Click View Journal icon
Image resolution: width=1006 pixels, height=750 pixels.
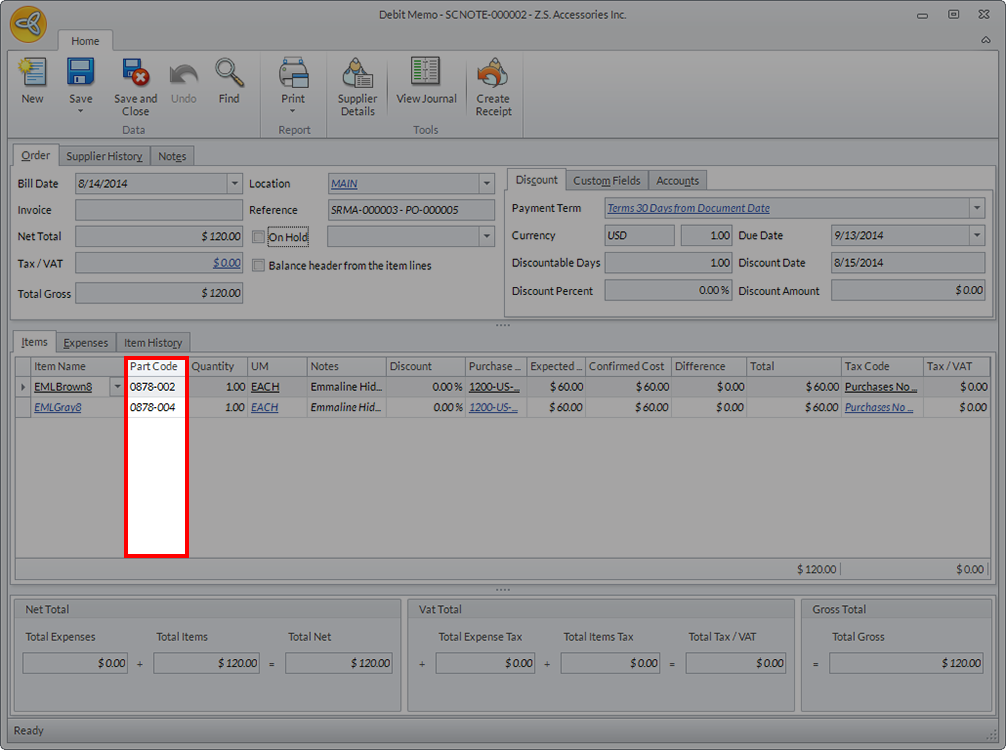tap(426, 74)
